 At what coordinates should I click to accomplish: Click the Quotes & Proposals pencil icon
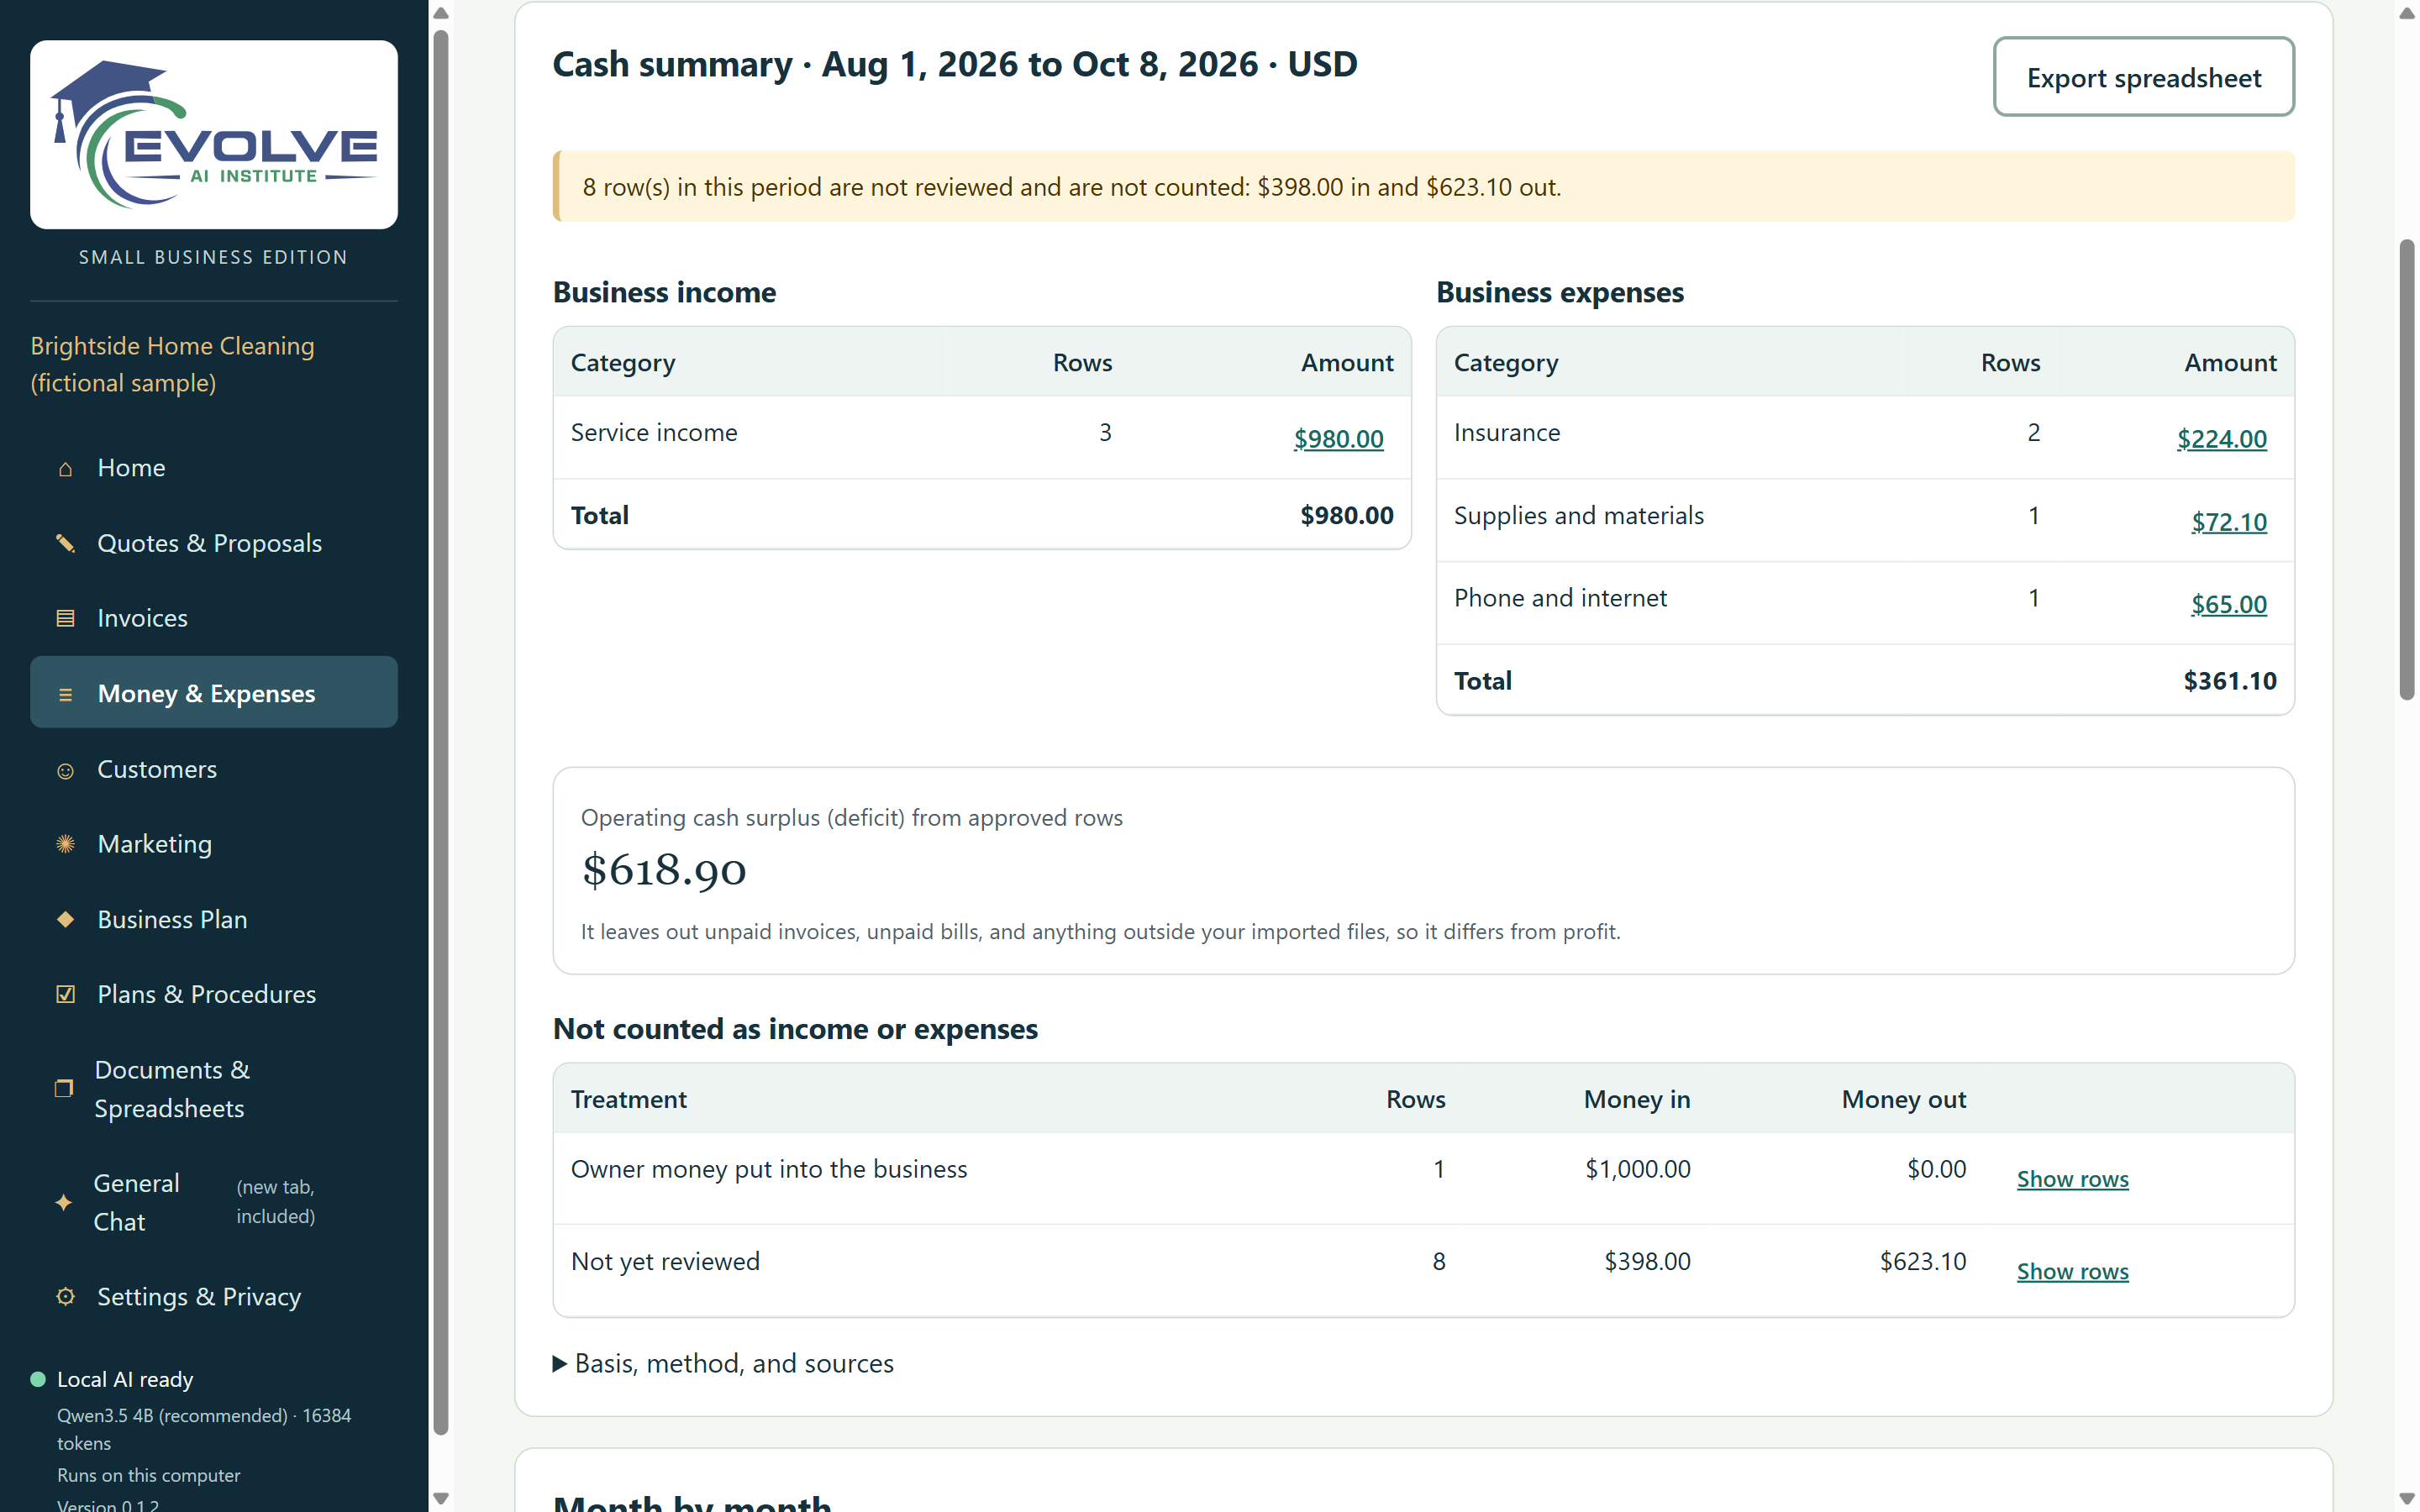click(x=65, y=544)
